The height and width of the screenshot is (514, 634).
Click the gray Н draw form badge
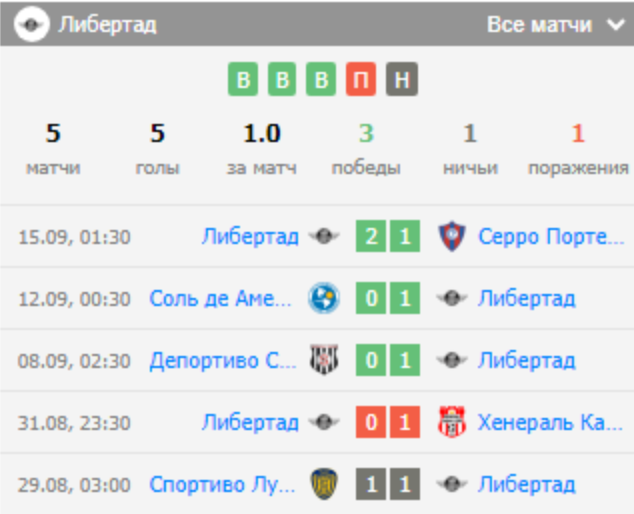[x=400, y=80]
